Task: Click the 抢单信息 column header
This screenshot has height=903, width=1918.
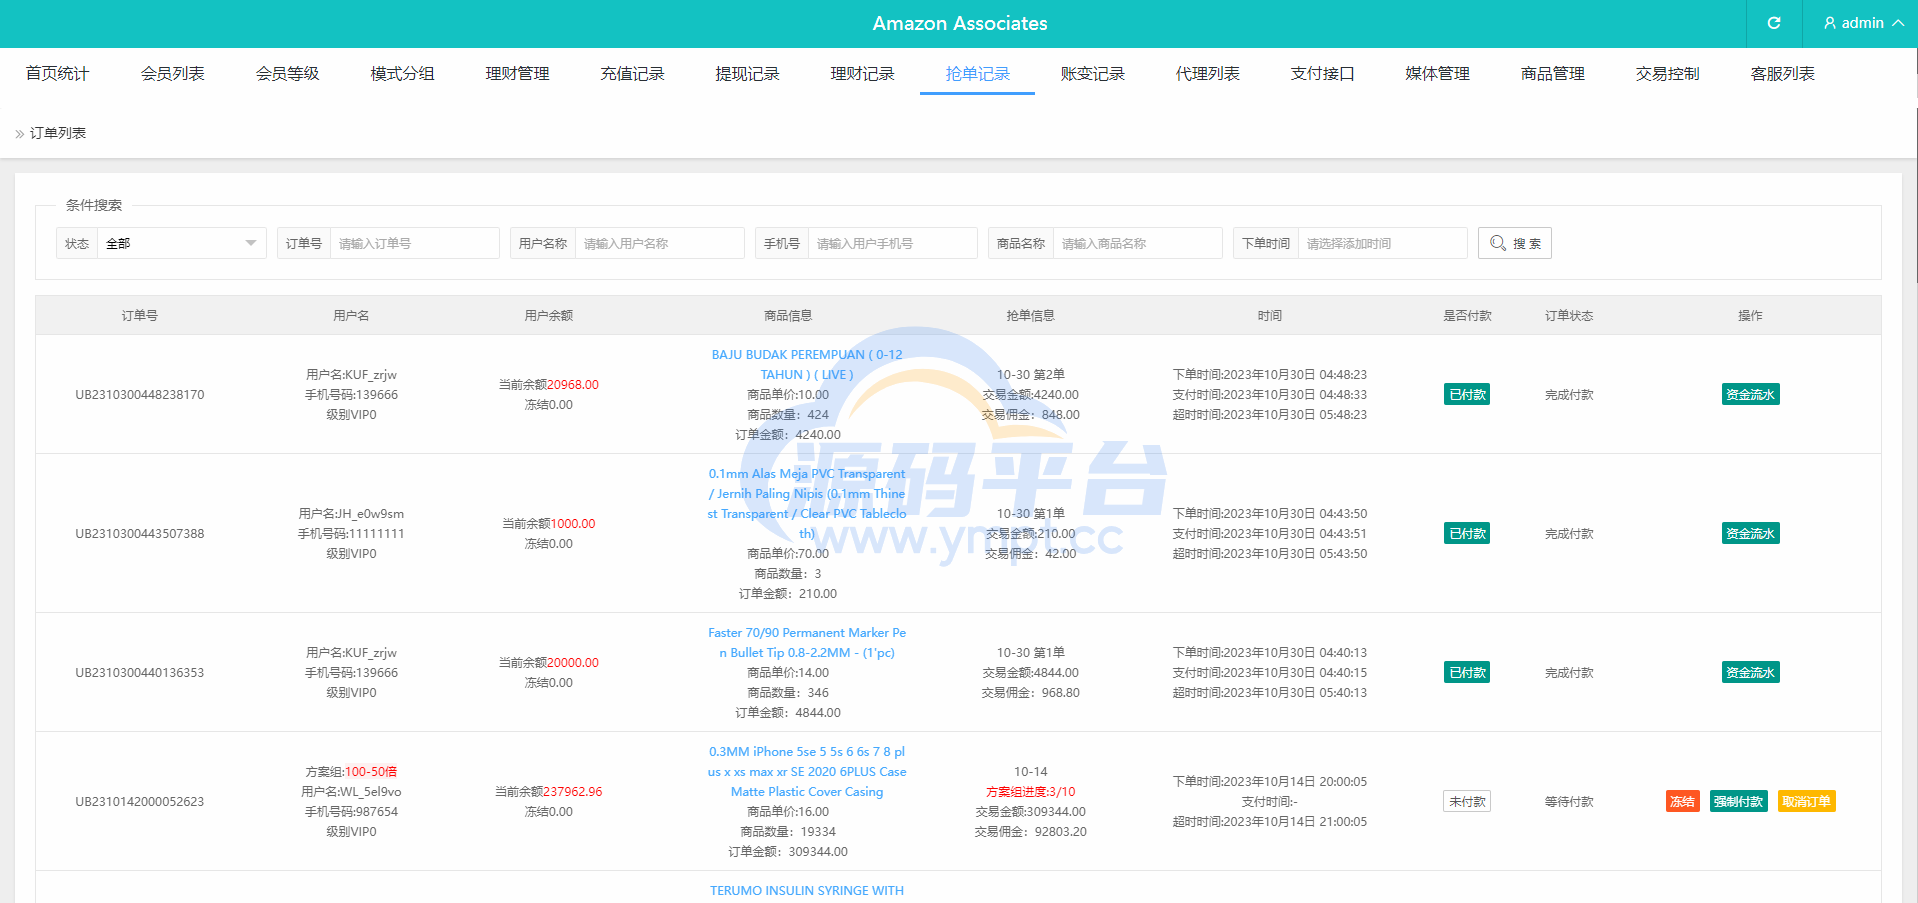Action: tap(1030, 315)
